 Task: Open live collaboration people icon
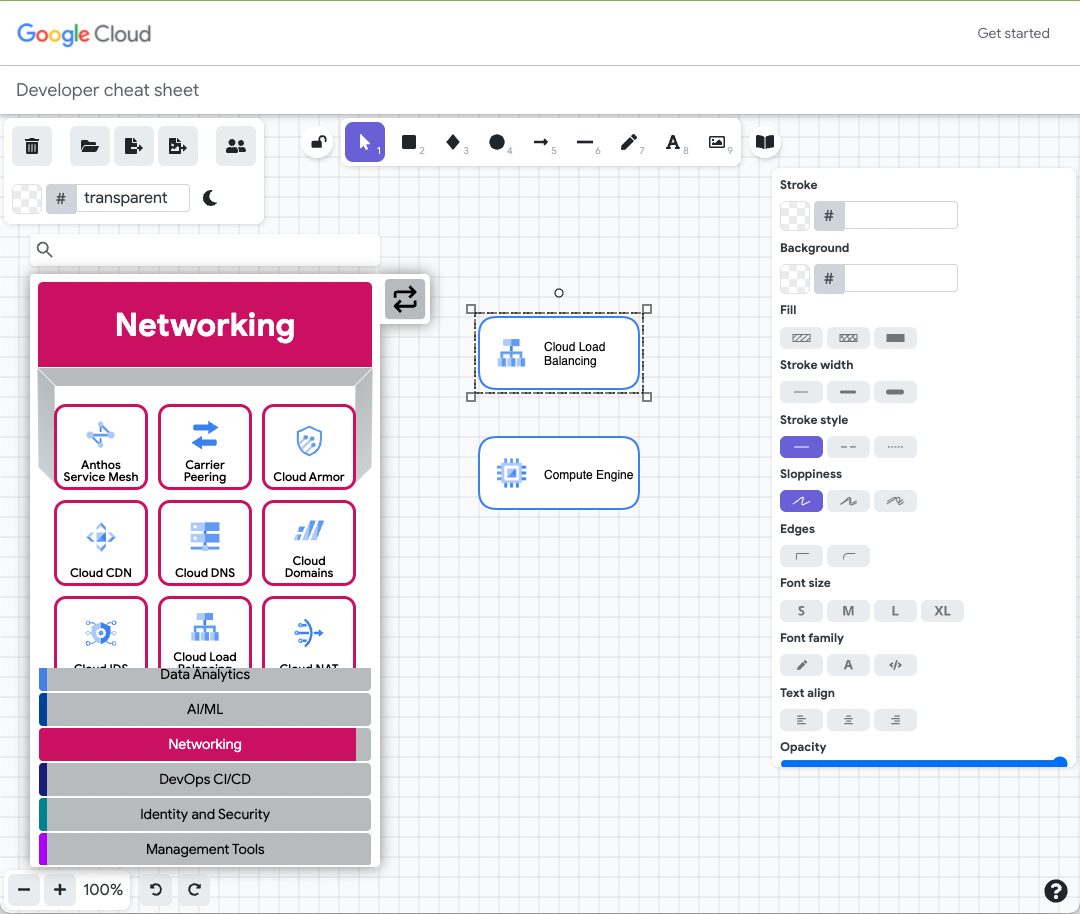(236, 146)
